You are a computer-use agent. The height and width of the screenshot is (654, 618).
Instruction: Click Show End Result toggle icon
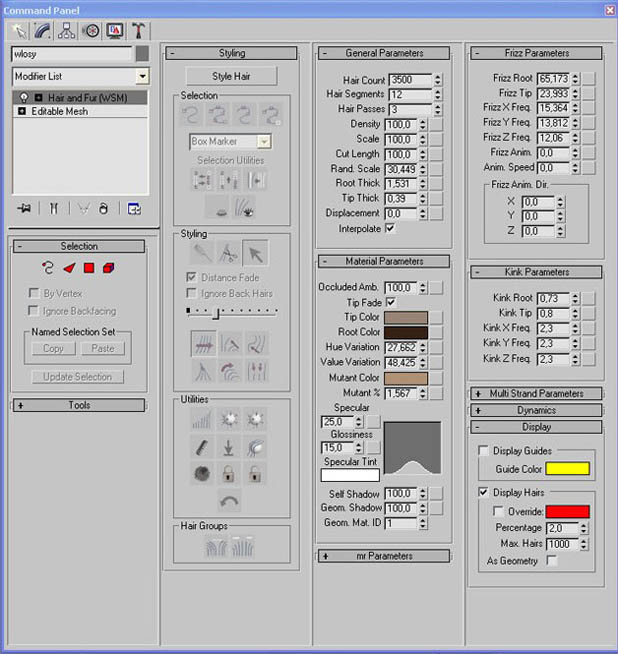[53, 208]
